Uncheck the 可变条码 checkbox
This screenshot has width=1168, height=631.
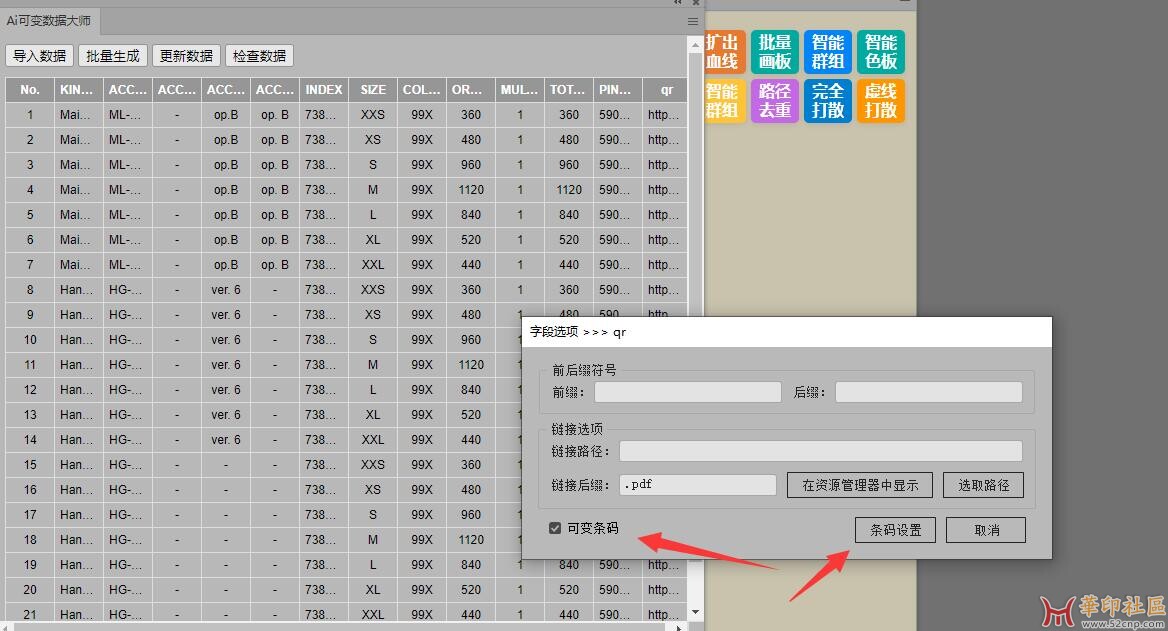pyautogui.click(x=555, y=528)
